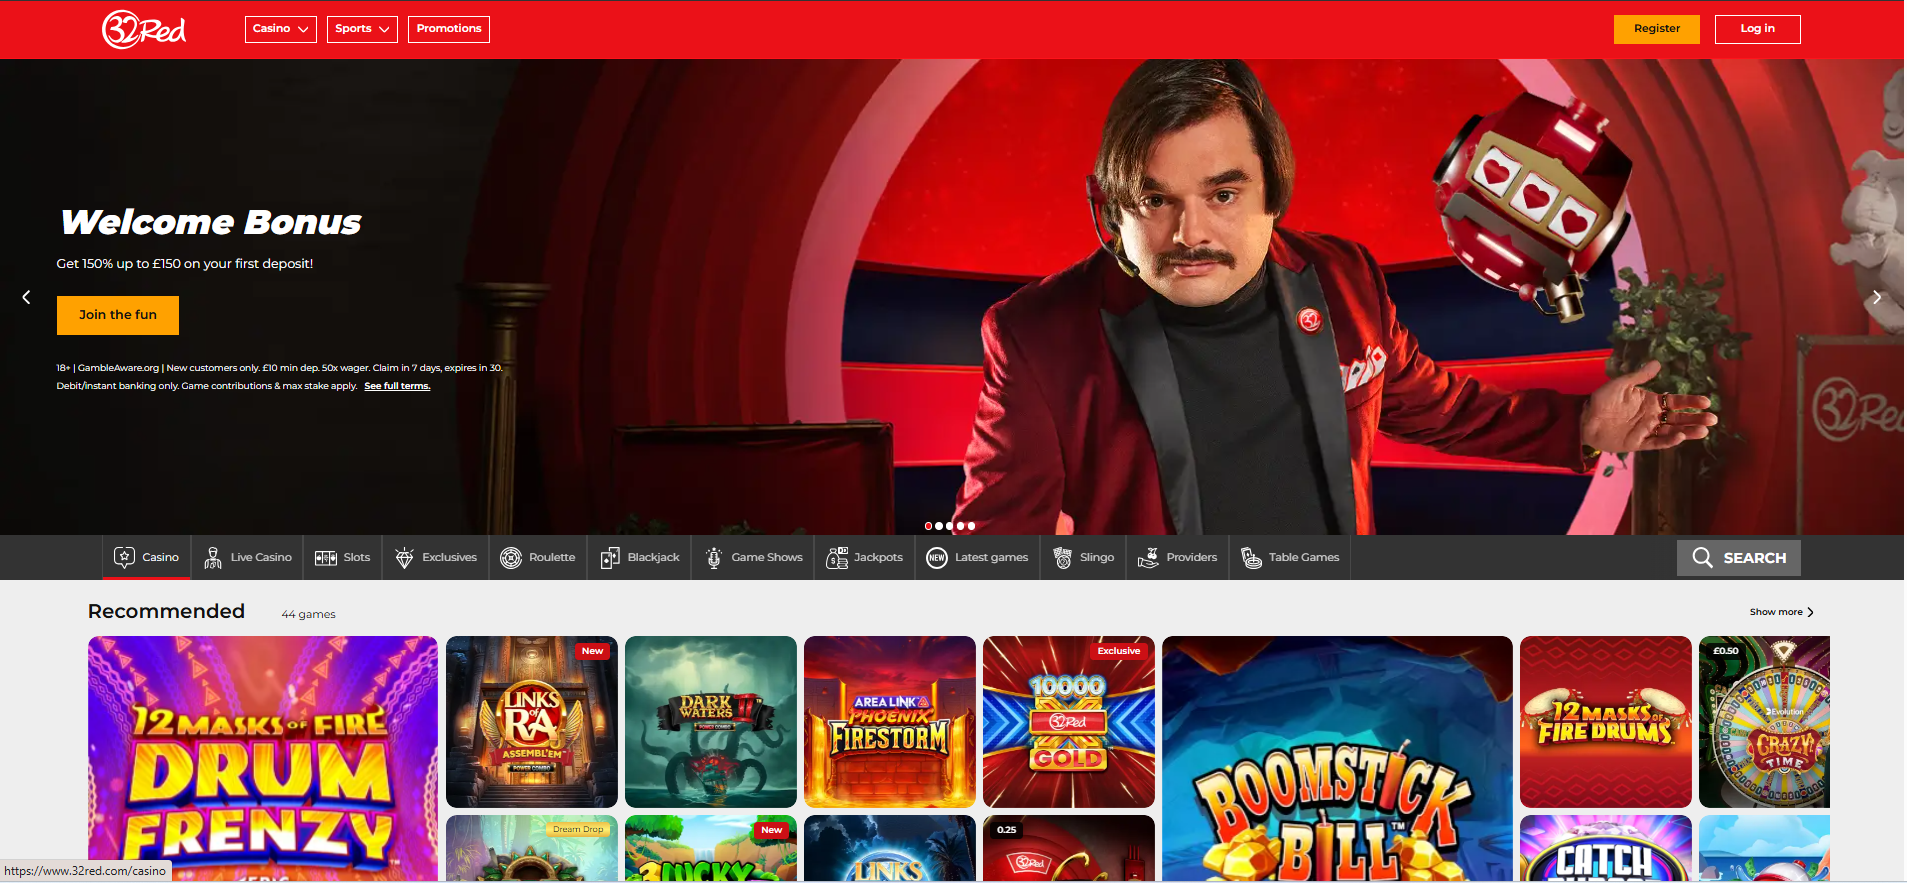Click the Live Casino dealer icon

213,558
